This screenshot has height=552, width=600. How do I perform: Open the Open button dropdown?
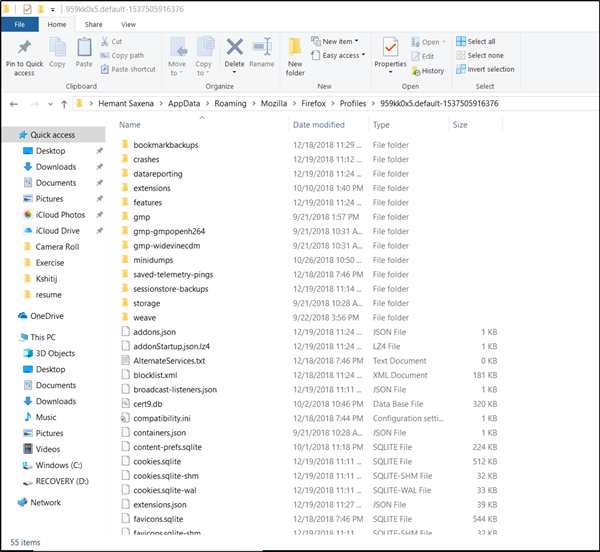point(444,42)
